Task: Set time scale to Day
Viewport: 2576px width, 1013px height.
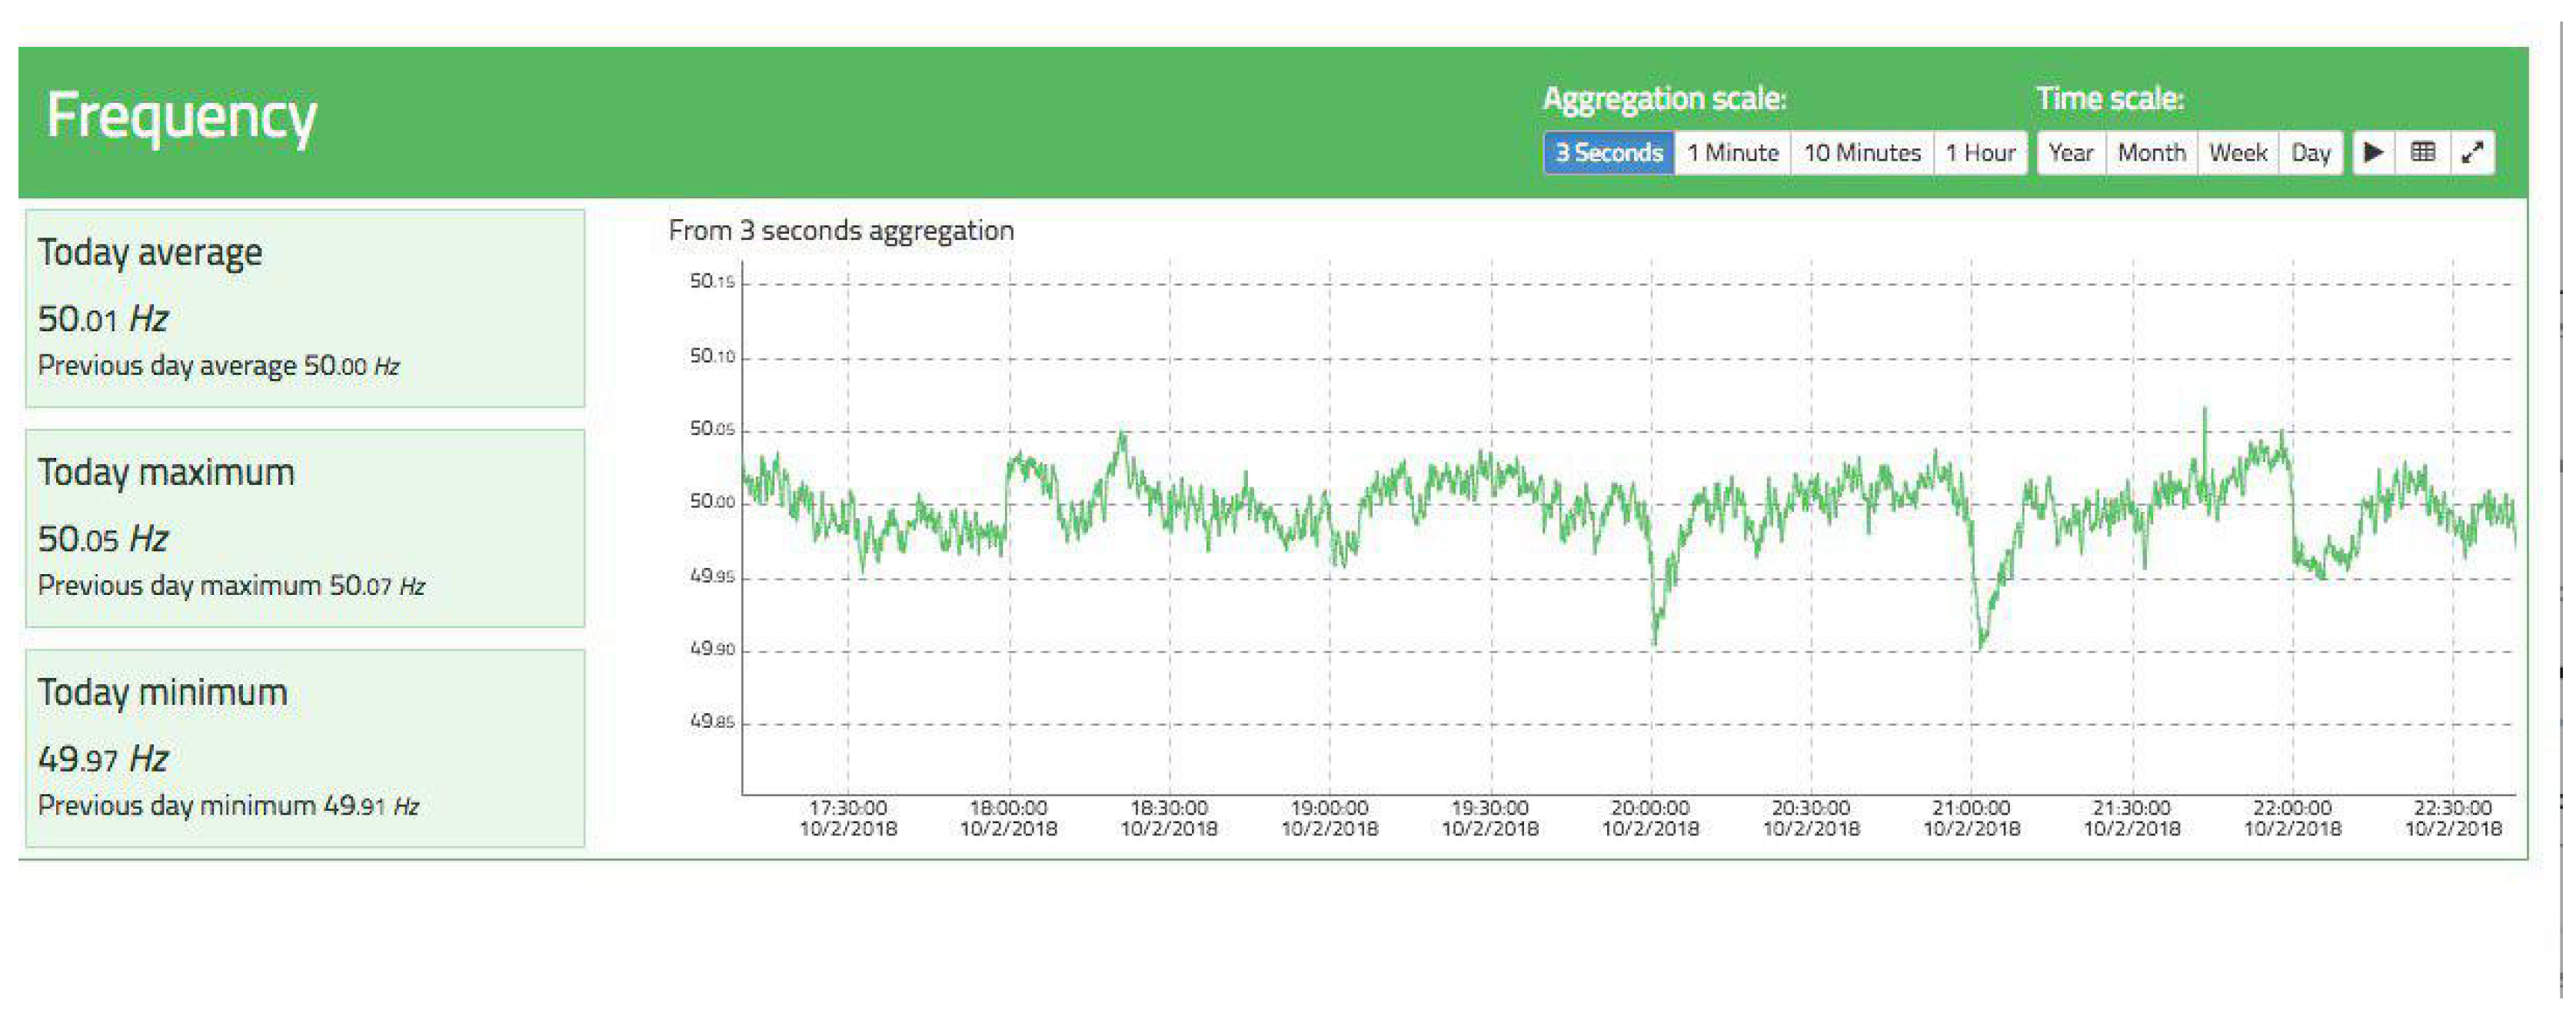Action: 2310,153
